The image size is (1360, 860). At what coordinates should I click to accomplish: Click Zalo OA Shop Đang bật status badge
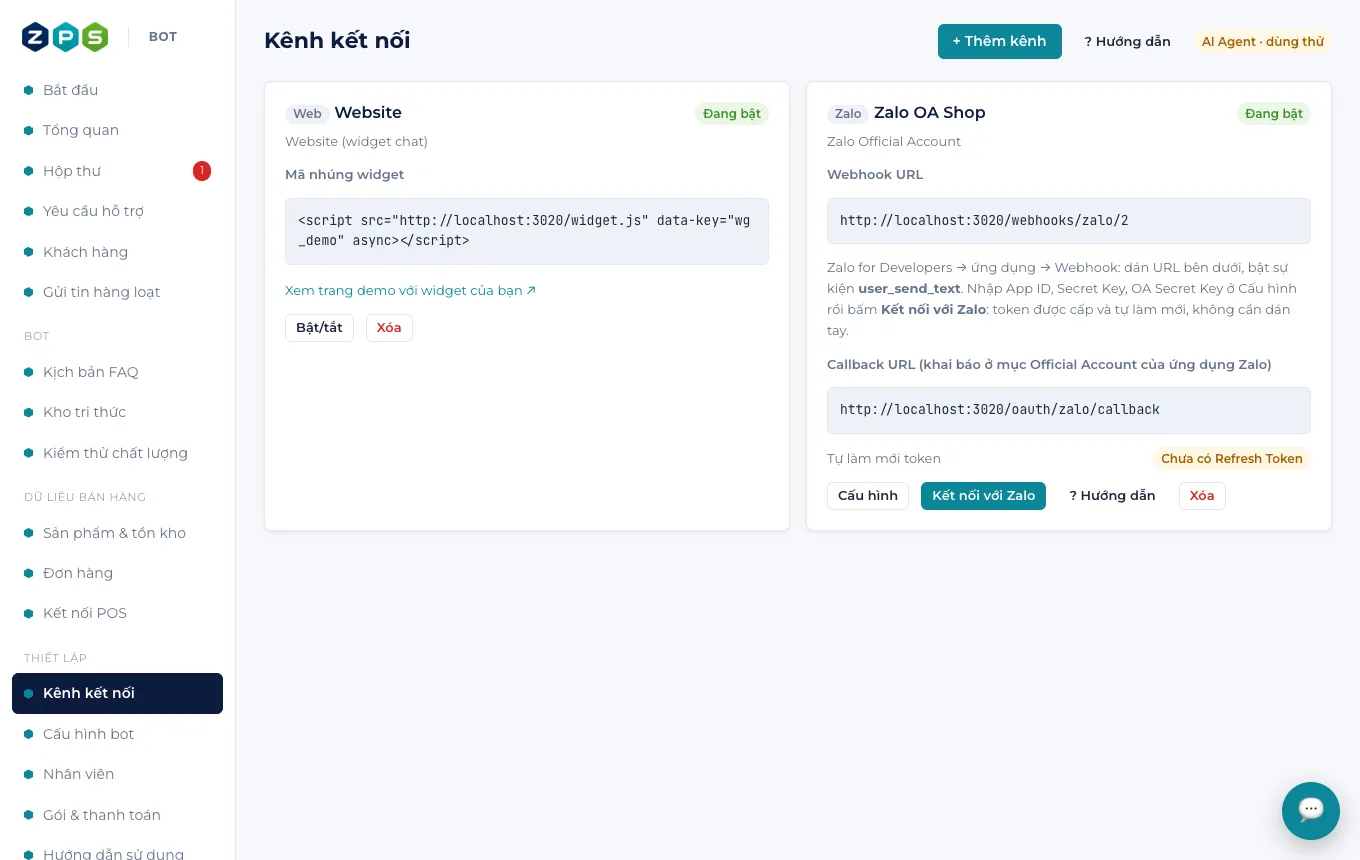point(1274,114)
